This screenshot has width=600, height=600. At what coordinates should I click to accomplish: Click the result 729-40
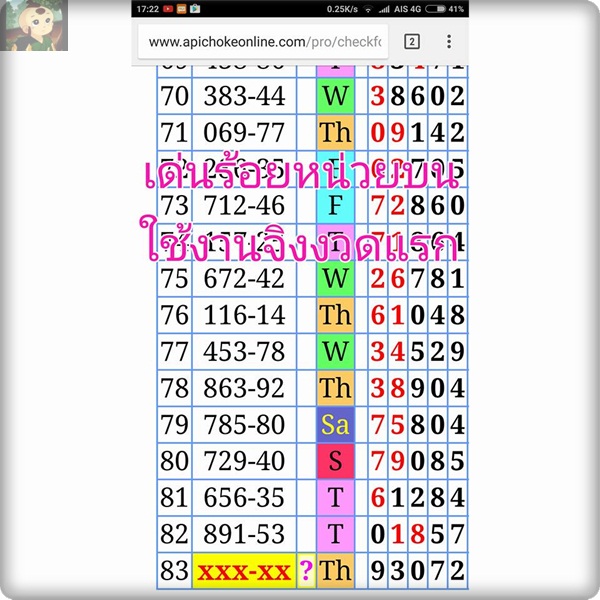click(244, 461)
